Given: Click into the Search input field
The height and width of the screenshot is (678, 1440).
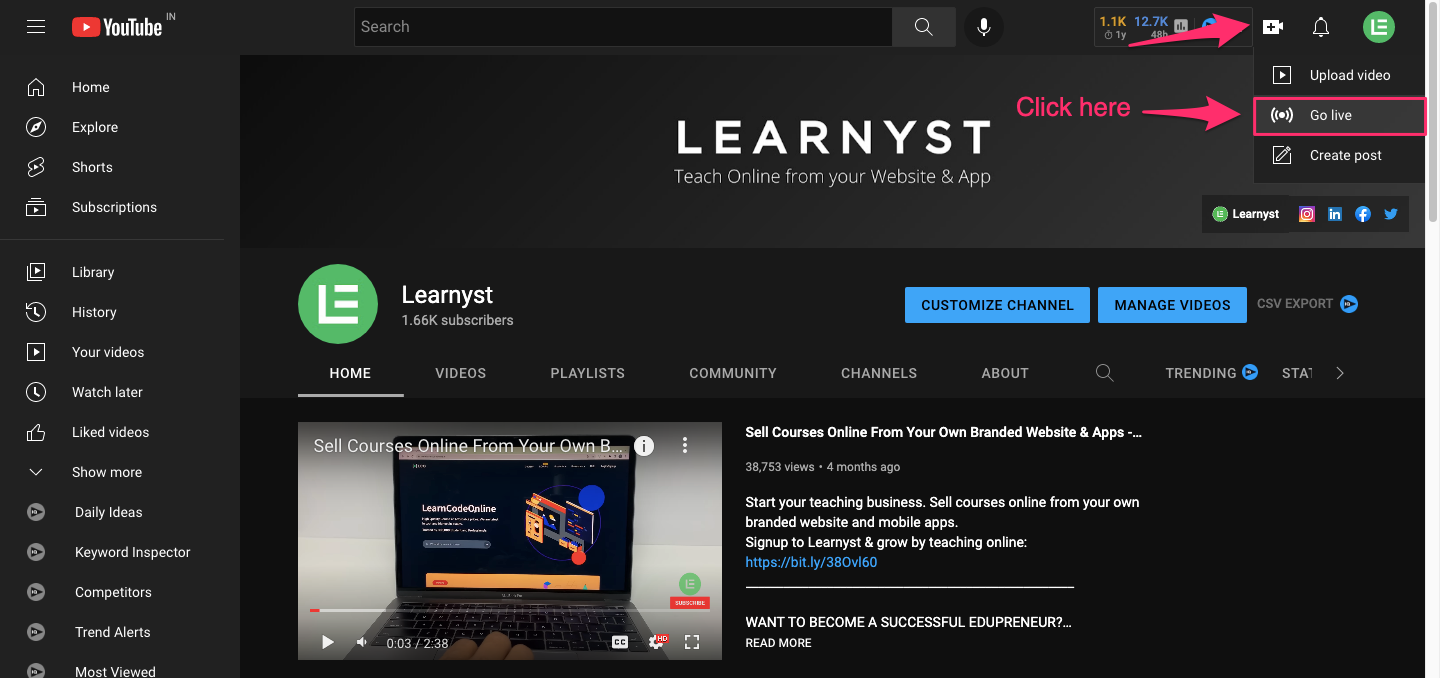Looking at the screenshot, I should pyautogui.click(x=623, y=27).
